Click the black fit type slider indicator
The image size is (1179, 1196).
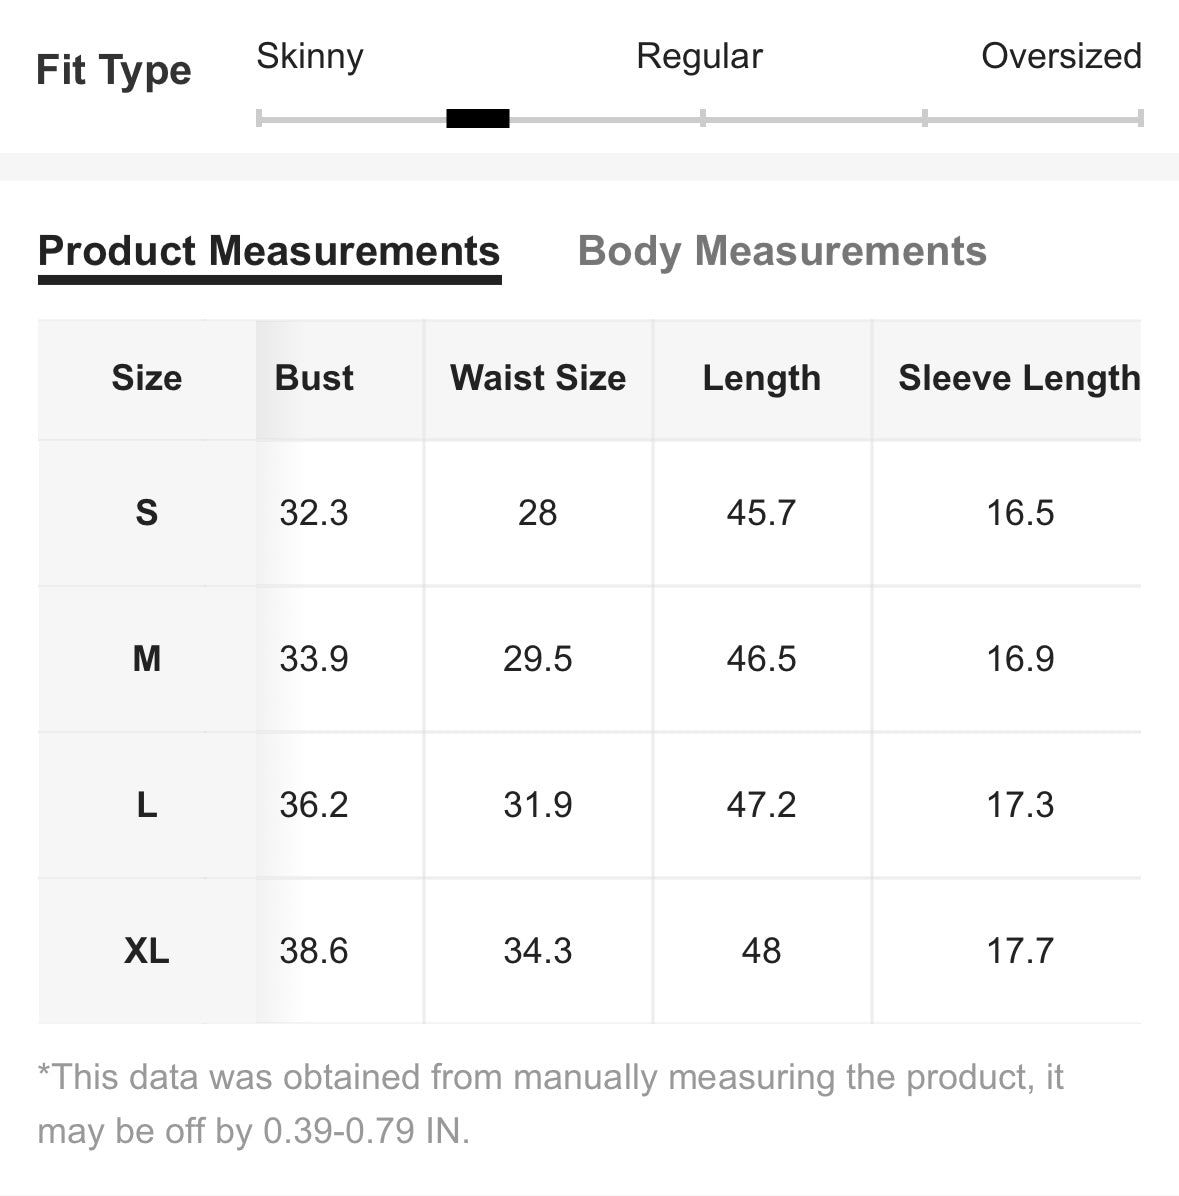click(477, 119)
